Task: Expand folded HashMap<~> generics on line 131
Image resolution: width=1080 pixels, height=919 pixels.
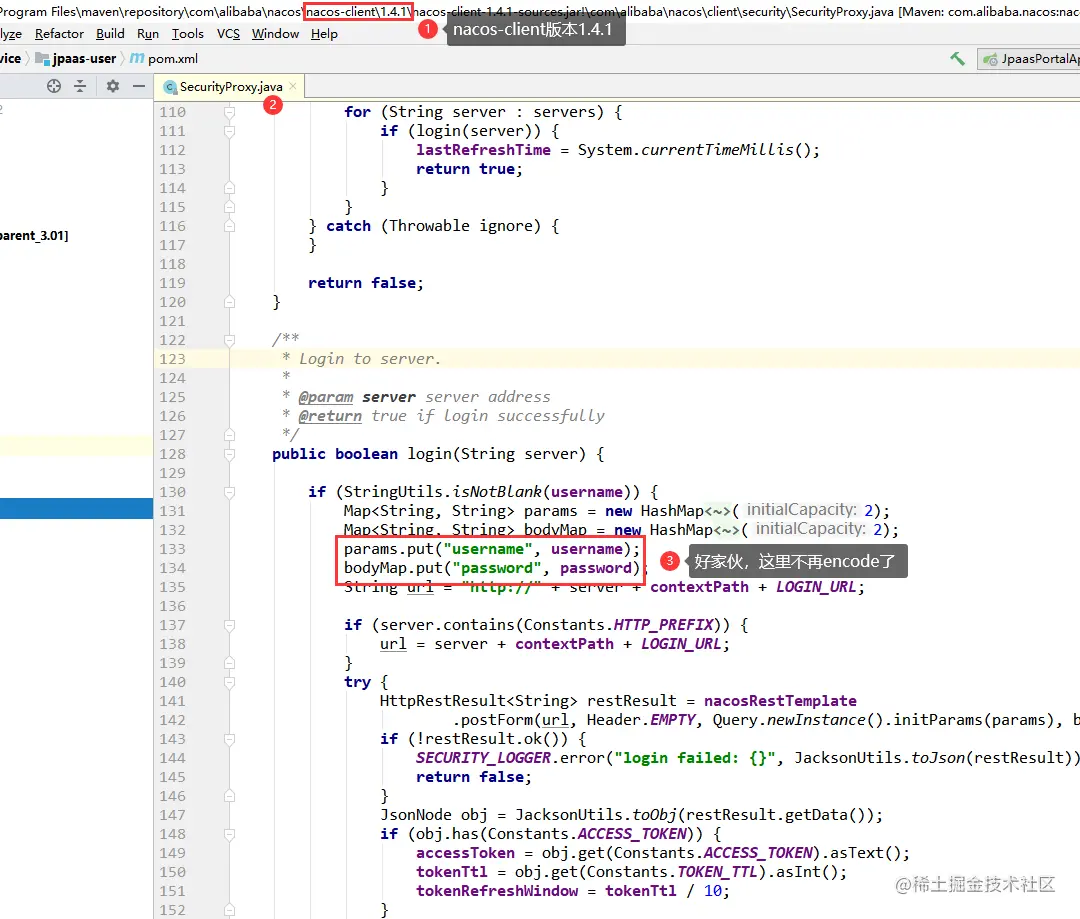Action: coord(717,511)
